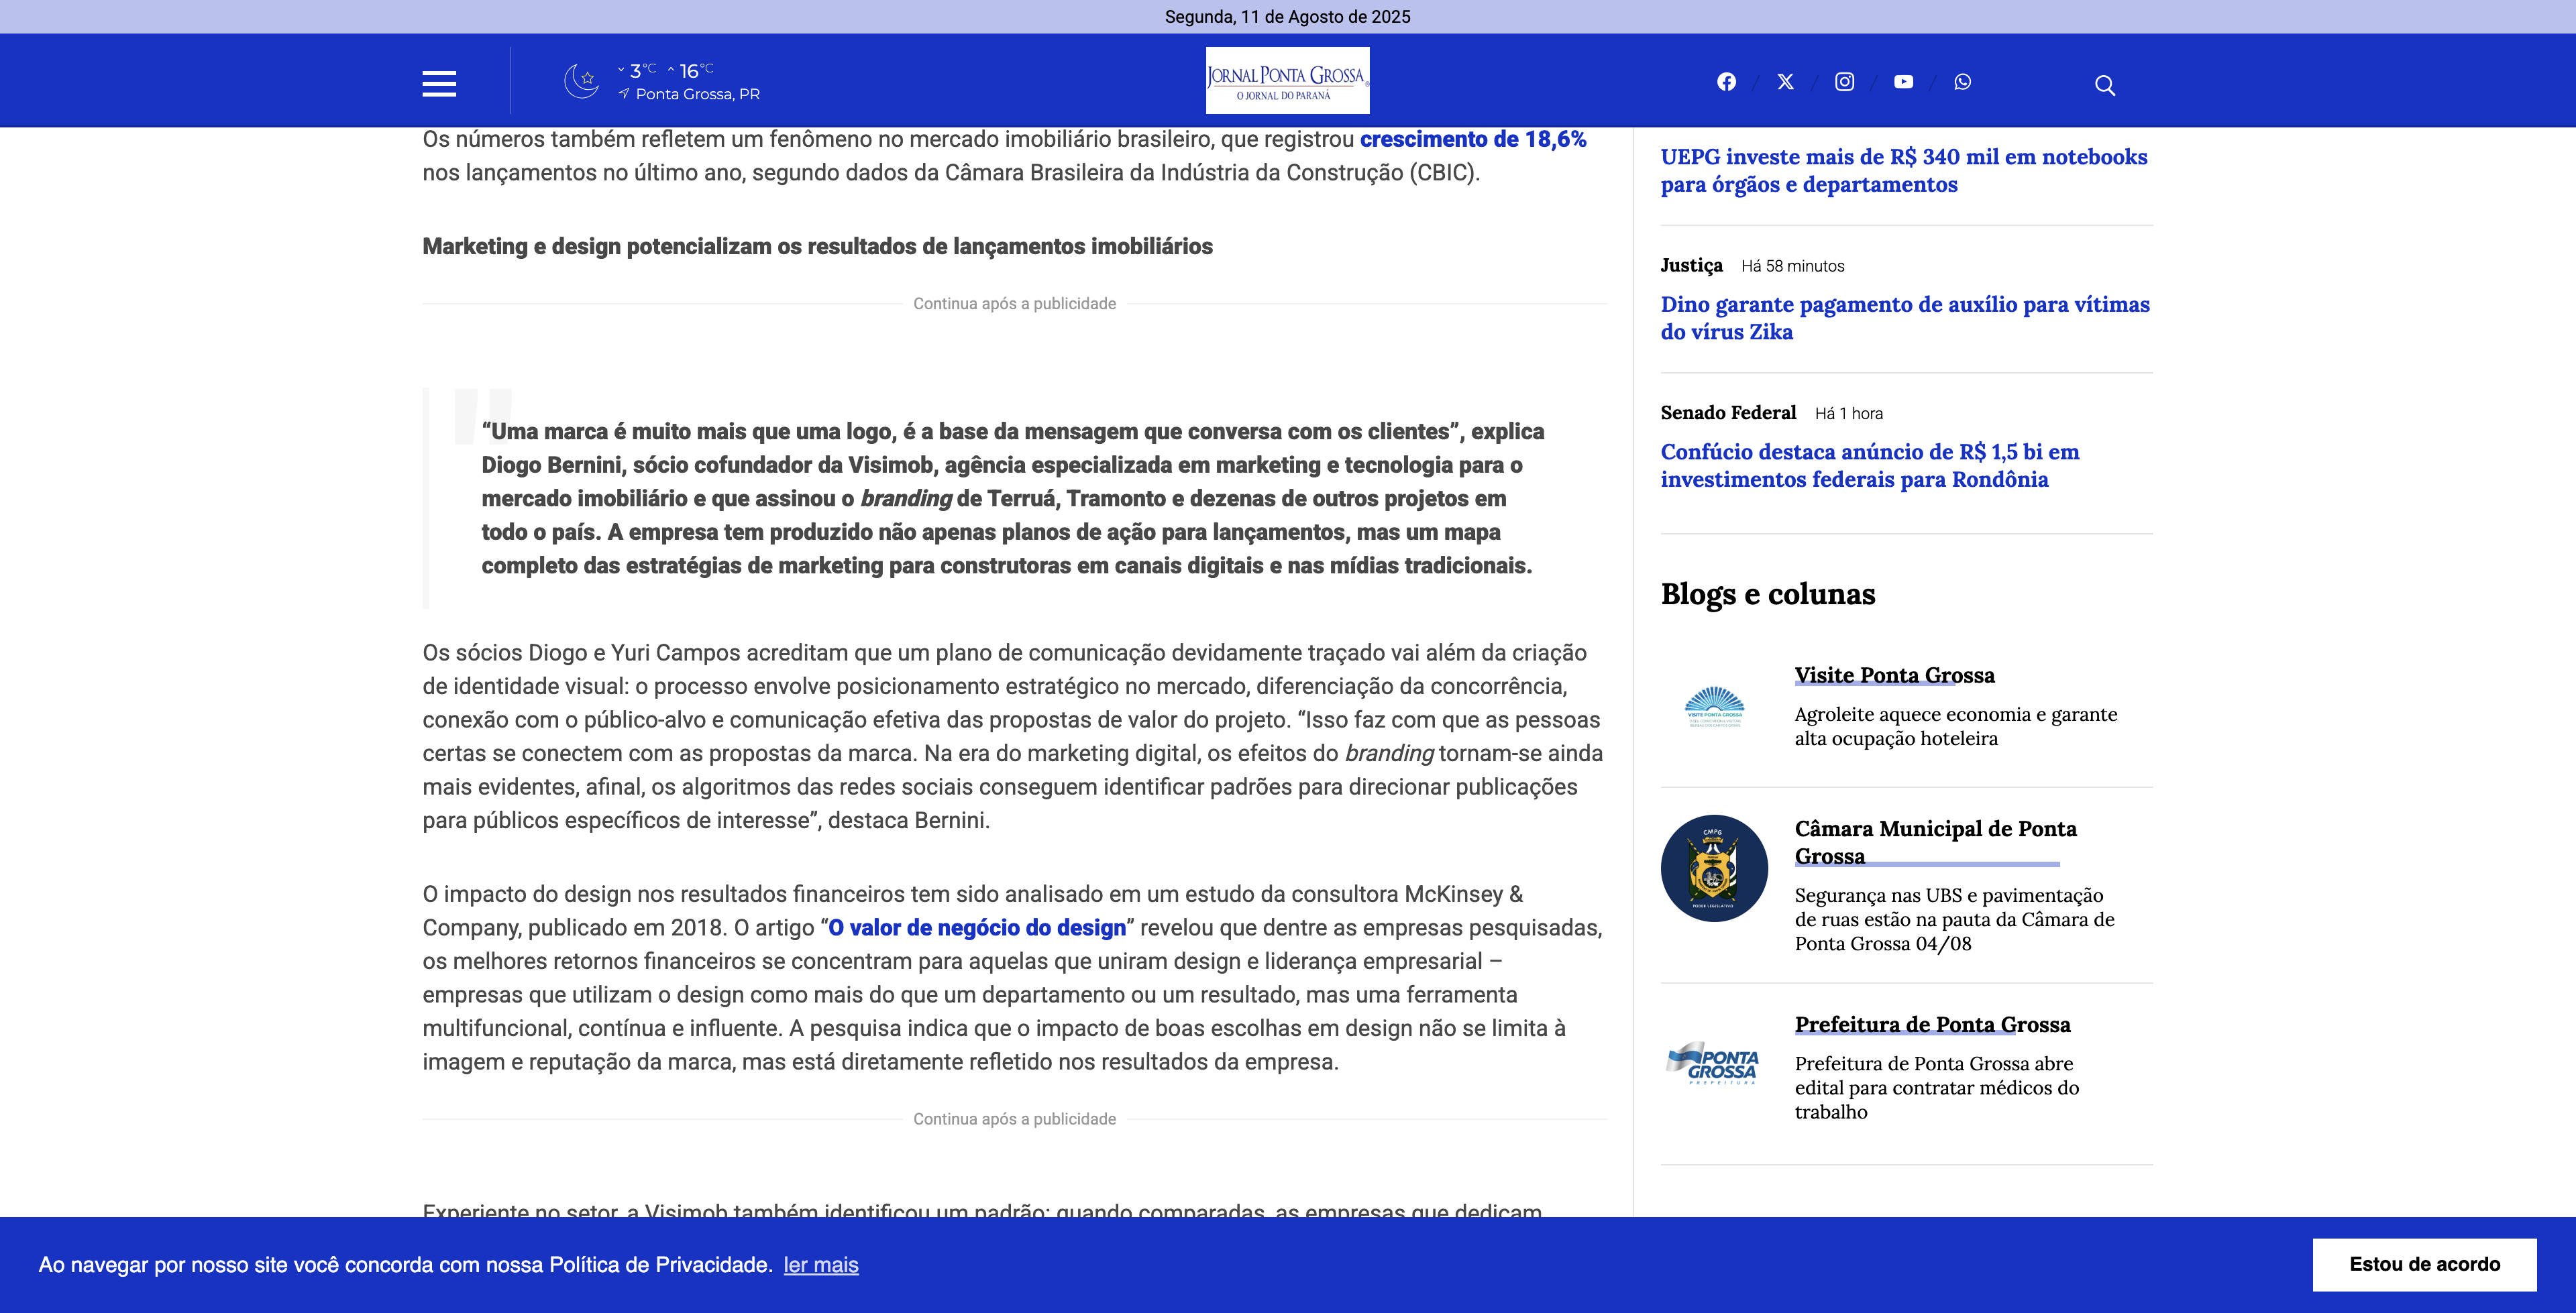Click the 'ler mais' privacy link
Screen dimensions: 2576x1313
[x=821, y=1265]
